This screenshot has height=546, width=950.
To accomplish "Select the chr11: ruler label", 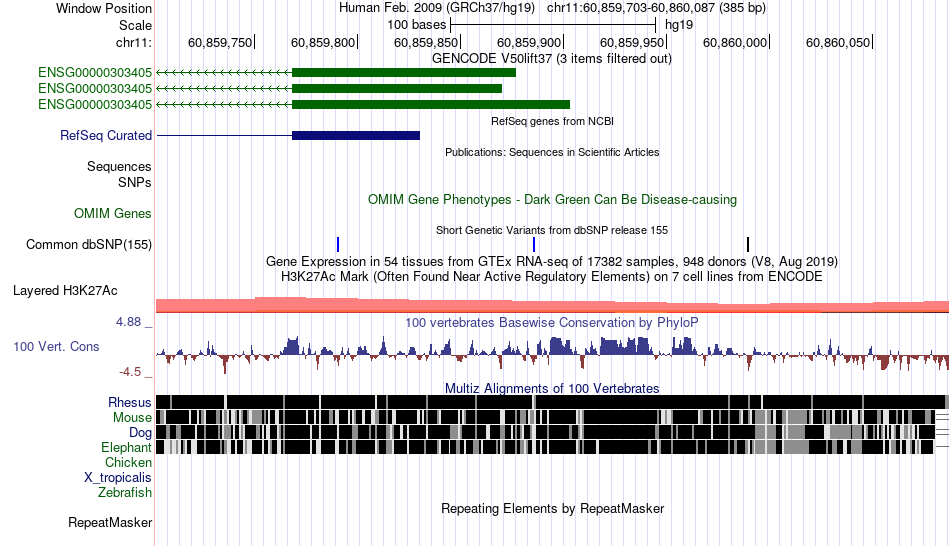I will click(134, 42).
